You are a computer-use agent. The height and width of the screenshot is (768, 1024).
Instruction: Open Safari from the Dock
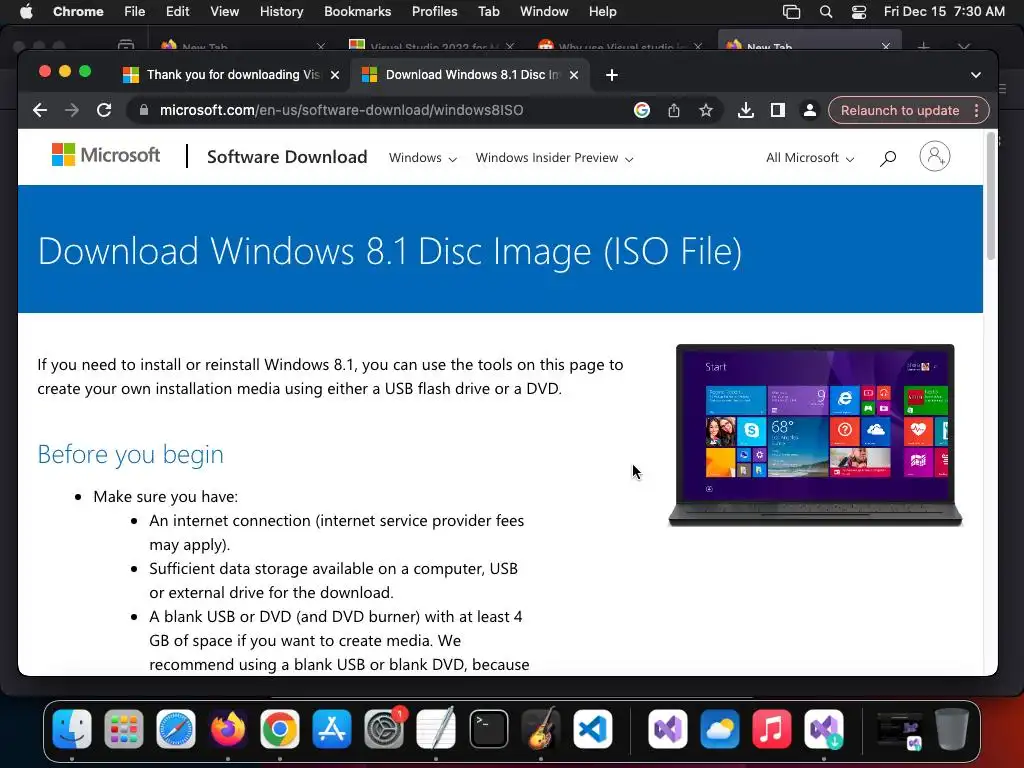click(x=176, y=729)
